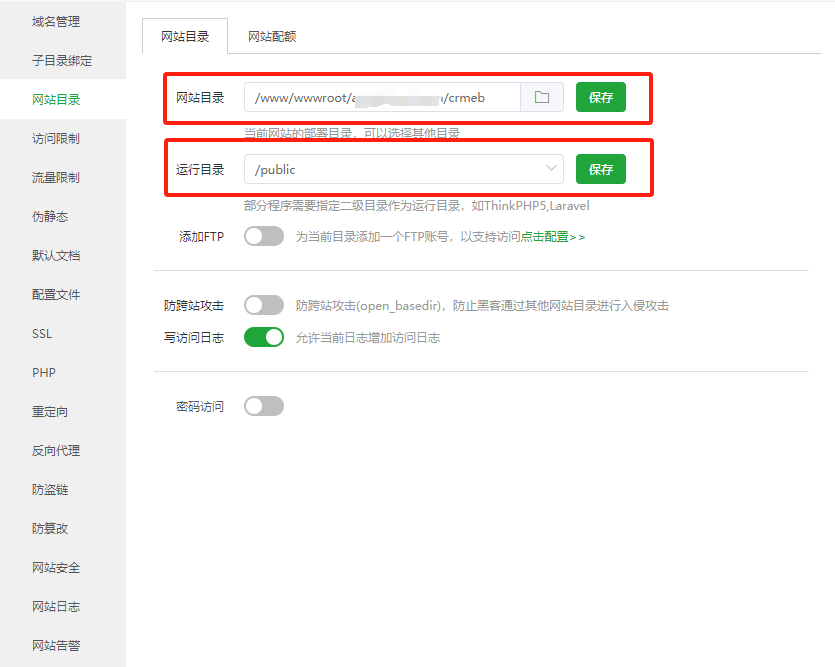Select the 网站目录 tab
This screenshot has width=835, height=667.
tap(185, 36)
